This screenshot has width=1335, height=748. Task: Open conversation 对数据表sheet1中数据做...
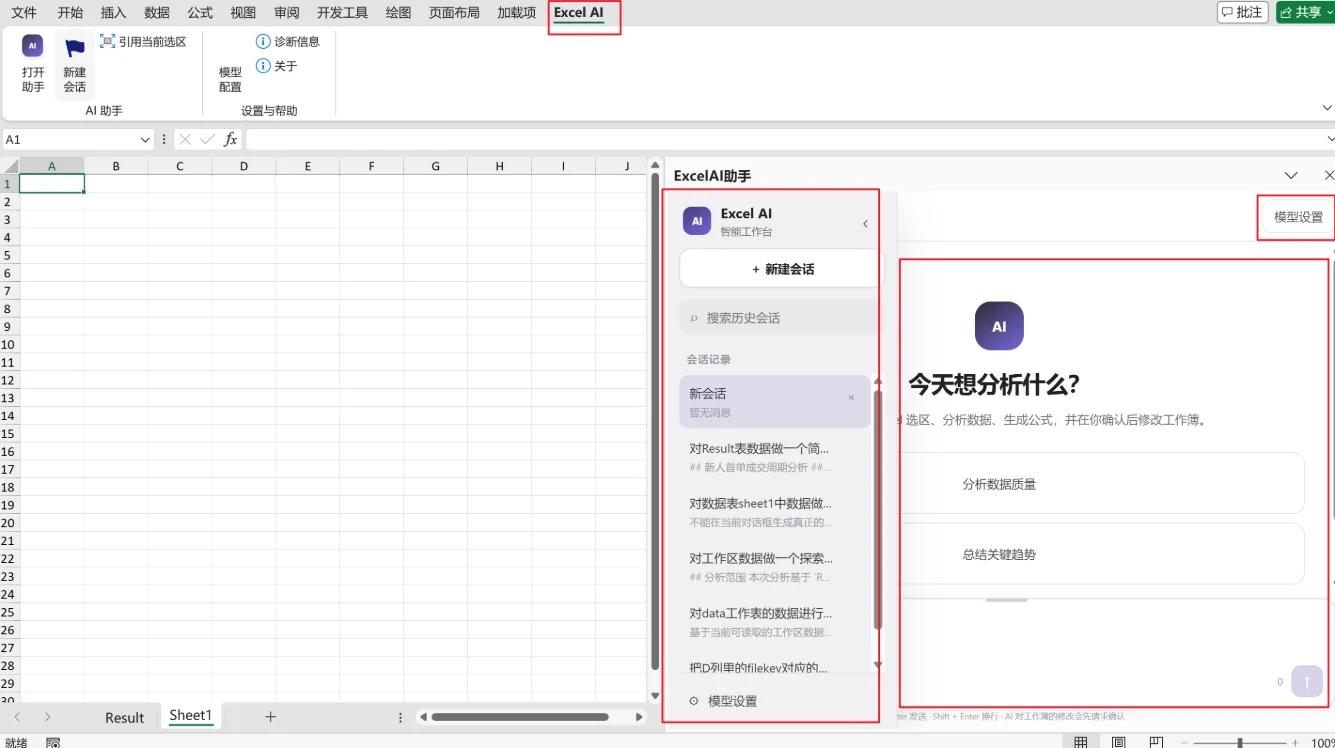pyautogui.click(x=774, y=512)
